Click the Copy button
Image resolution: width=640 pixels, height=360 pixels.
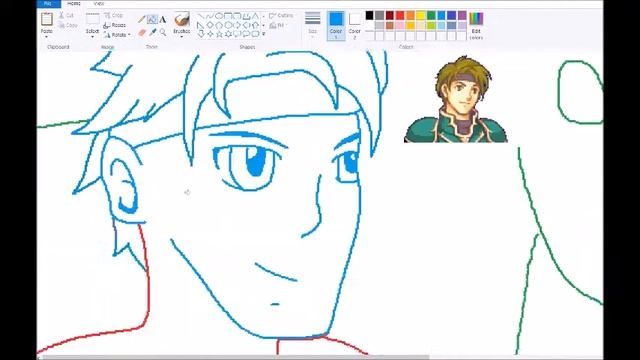click(68, 25)
